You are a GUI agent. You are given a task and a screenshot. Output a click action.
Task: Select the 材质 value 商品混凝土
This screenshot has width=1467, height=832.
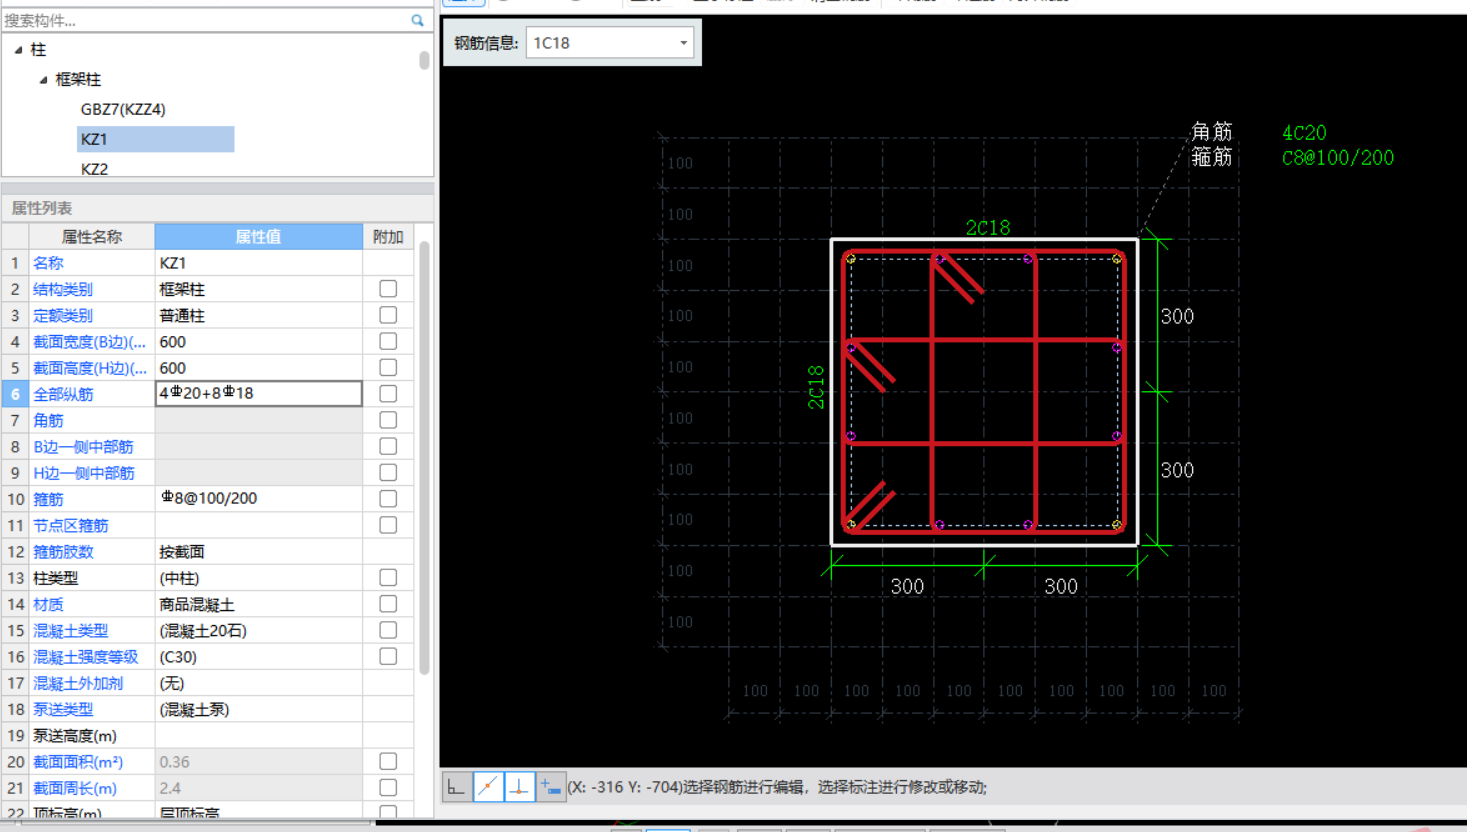[x=259, y=604]
